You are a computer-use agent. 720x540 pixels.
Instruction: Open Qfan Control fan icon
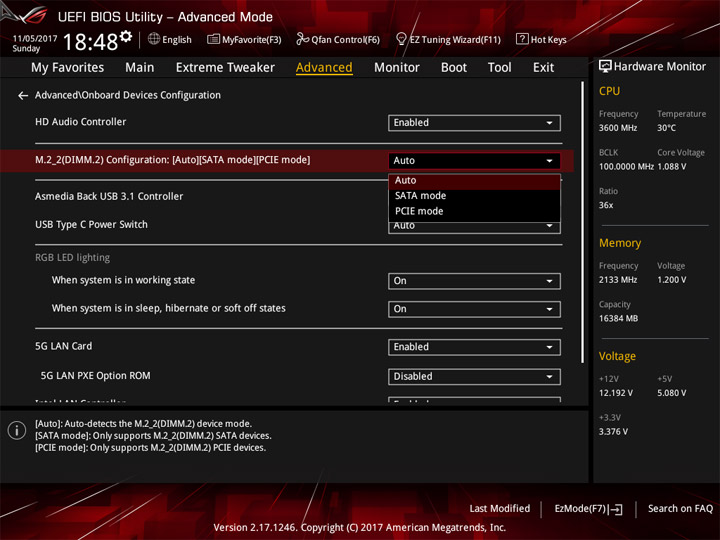click(302, 39)
